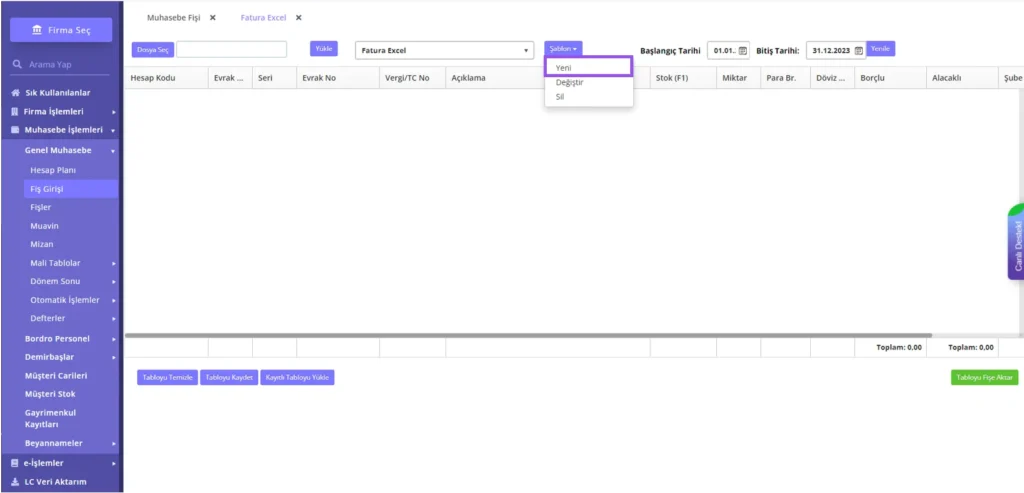Click the Yükle button
The image size is (1024, 493).
pos(324,48)
